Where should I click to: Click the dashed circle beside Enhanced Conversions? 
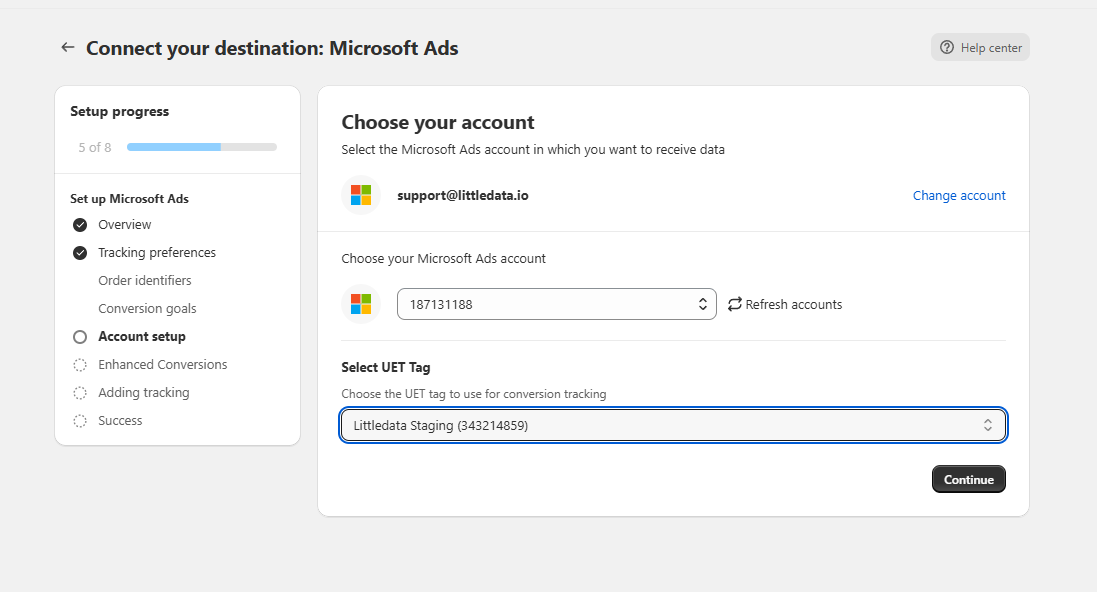[80, 365]
